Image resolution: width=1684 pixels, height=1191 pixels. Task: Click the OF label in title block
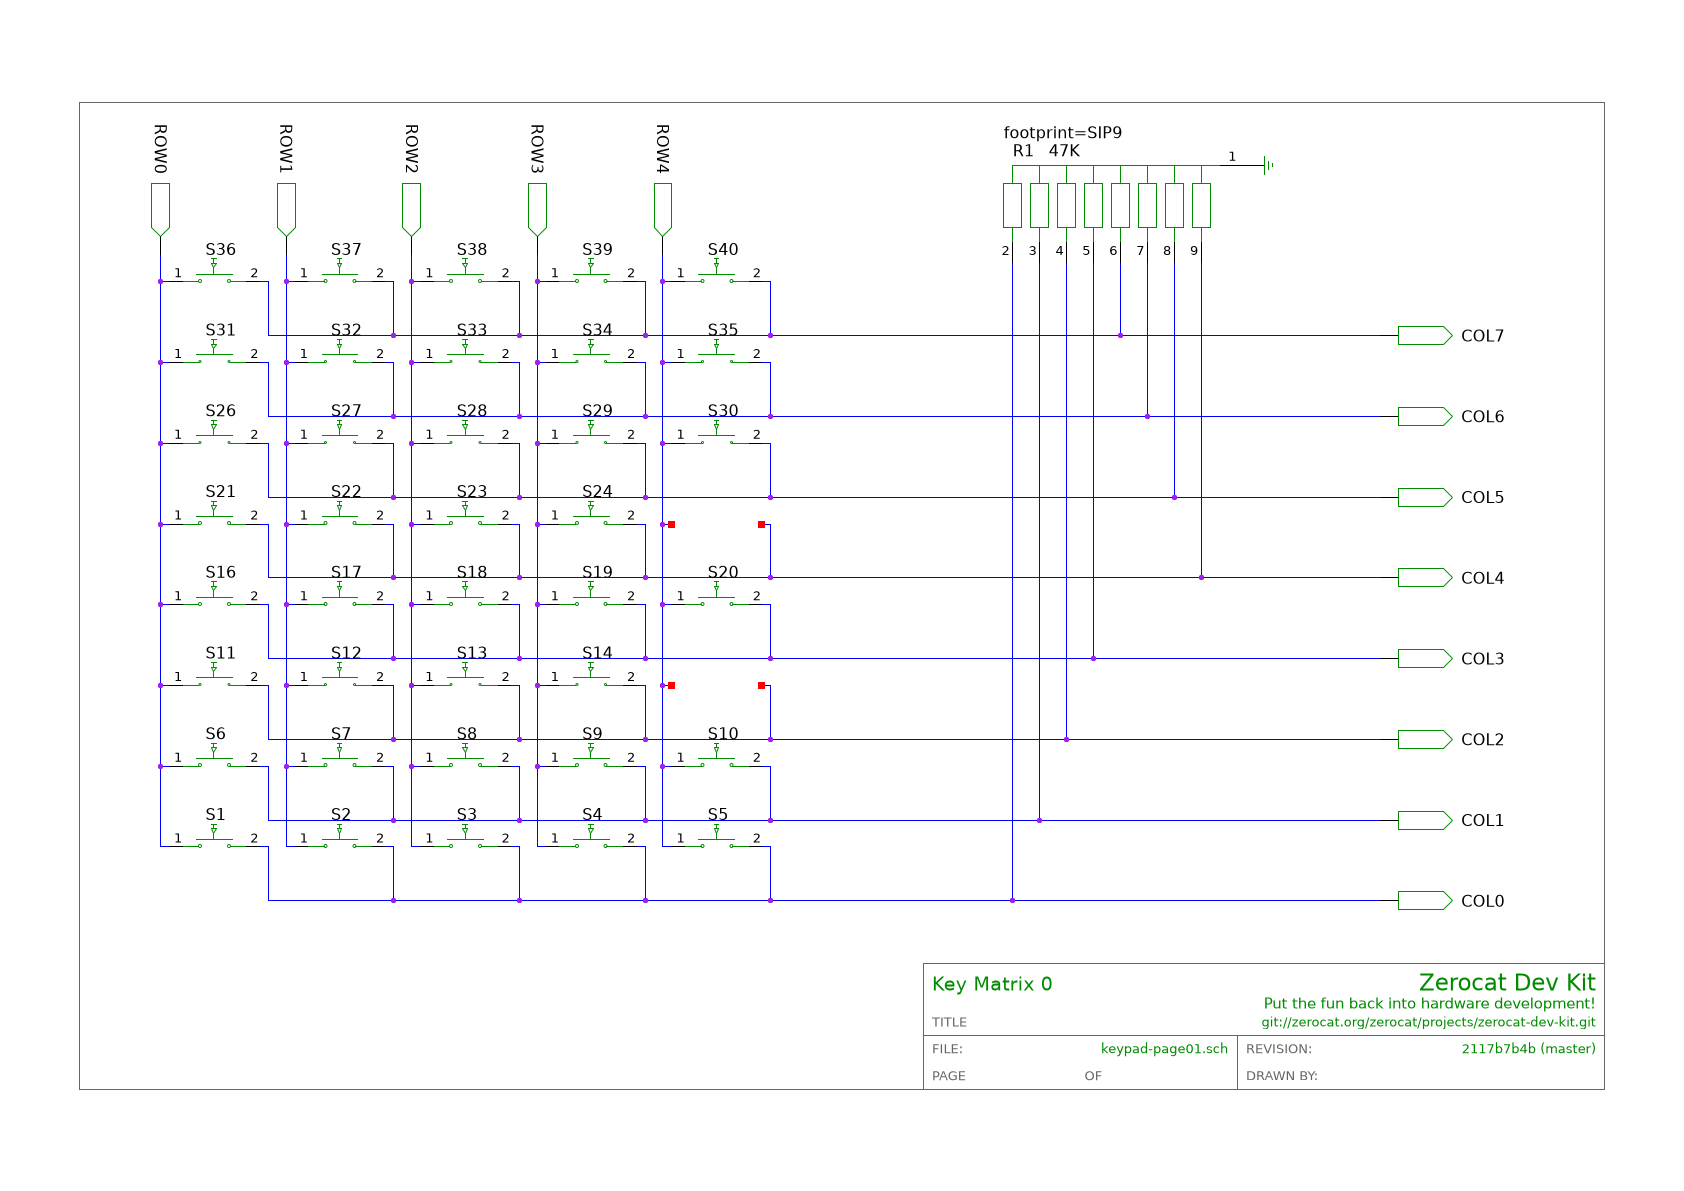[1093, 1076]
